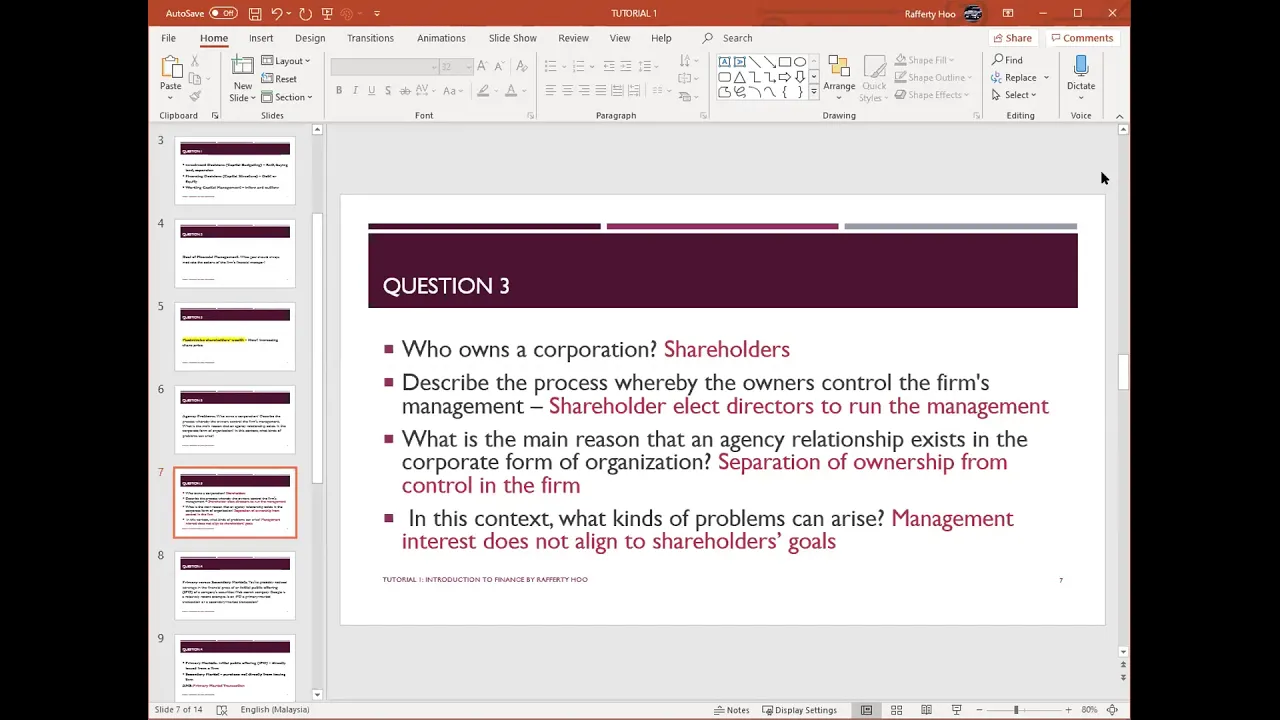This screenshot has width=1280, height=720.
Task: Open the font name combo box
Action: tap(384, 66)
